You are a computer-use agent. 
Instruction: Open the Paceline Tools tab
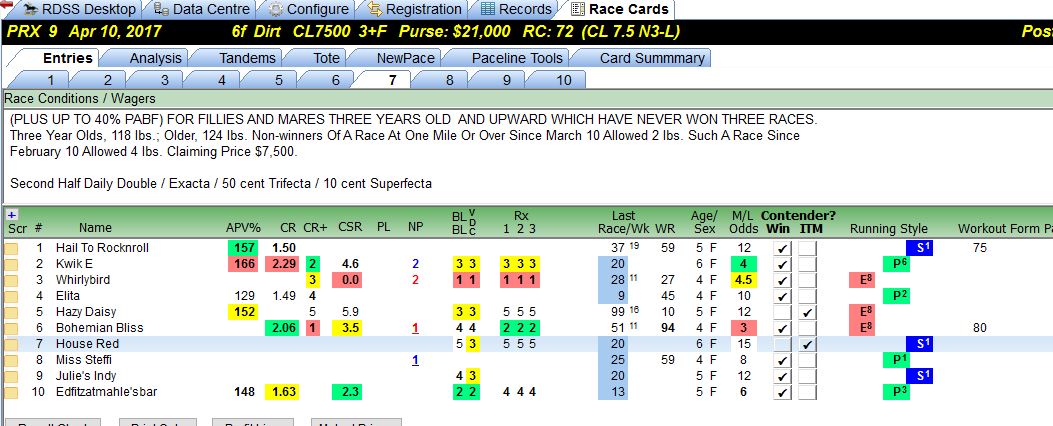(516, 58)
